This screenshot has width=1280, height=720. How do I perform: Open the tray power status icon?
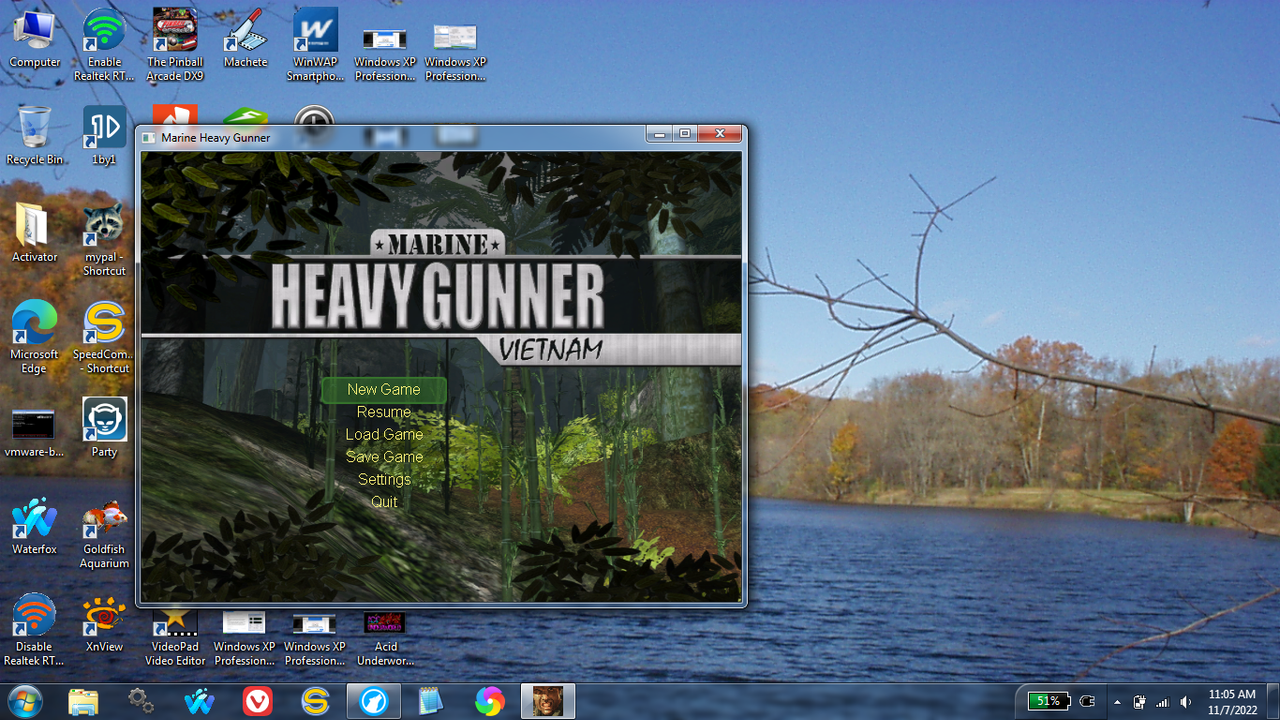point(1140,702)
